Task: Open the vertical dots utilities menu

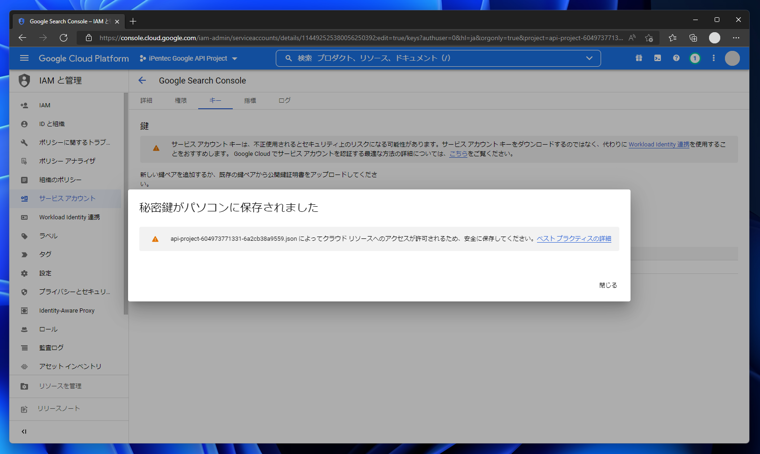Action: tap(713, 58)
